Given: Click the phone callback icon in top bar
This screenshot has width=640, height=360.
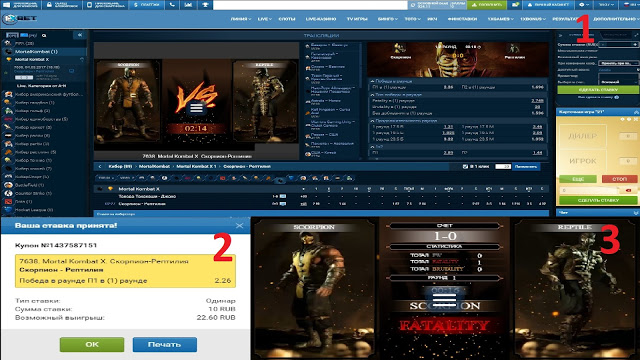Looking at the screenshot, I should [x=172, y=5].
